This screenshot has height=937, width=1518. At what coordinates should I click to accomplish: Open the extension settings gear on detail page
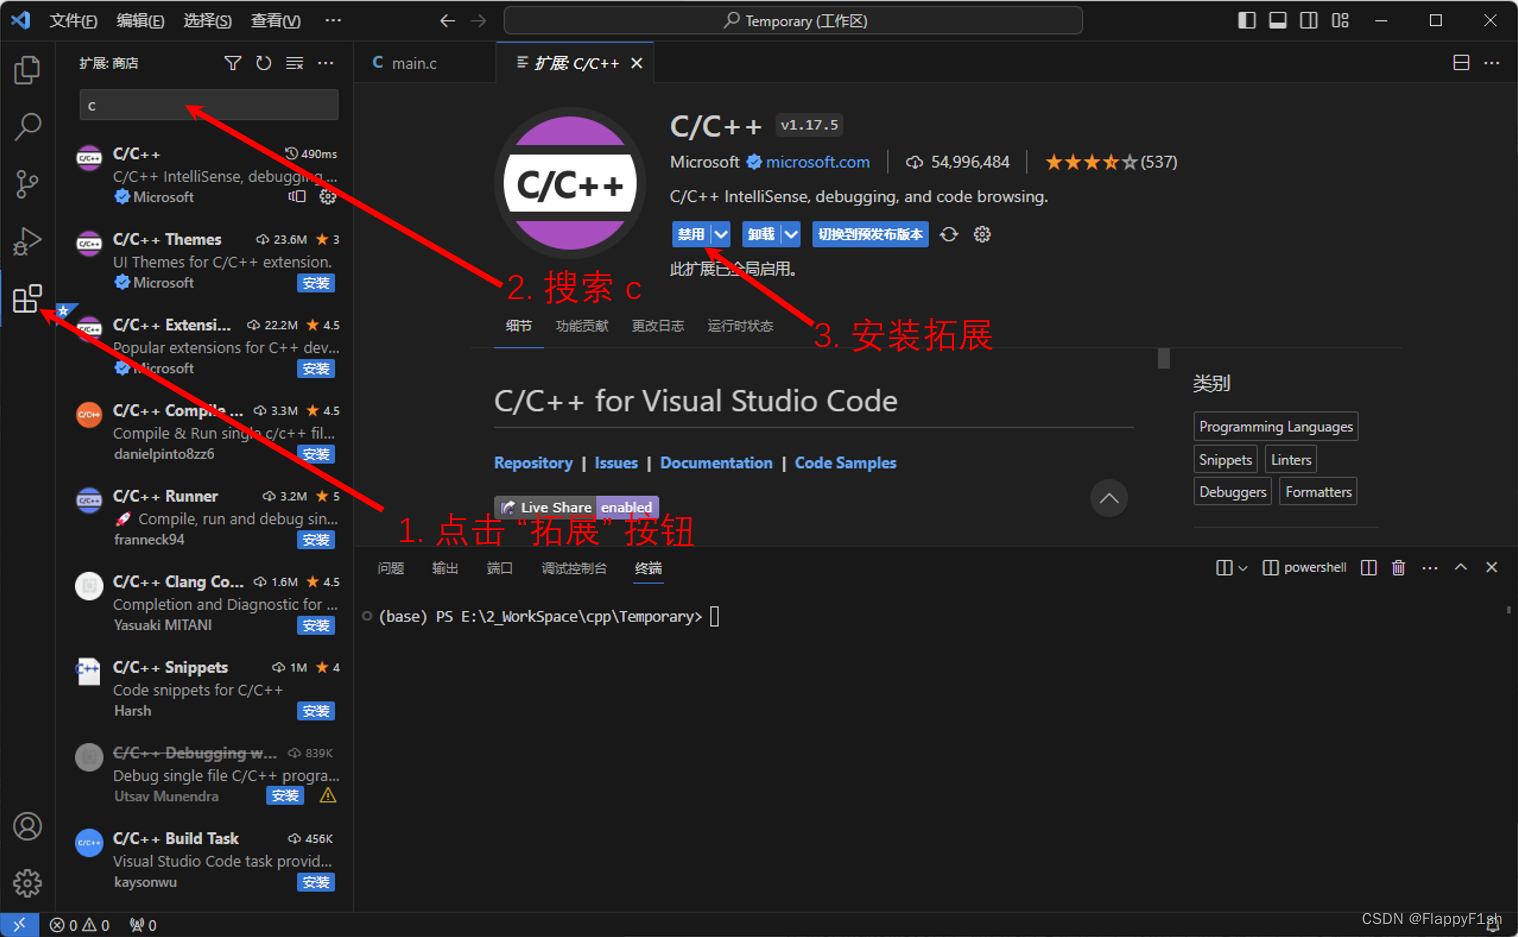pos(982,234)
